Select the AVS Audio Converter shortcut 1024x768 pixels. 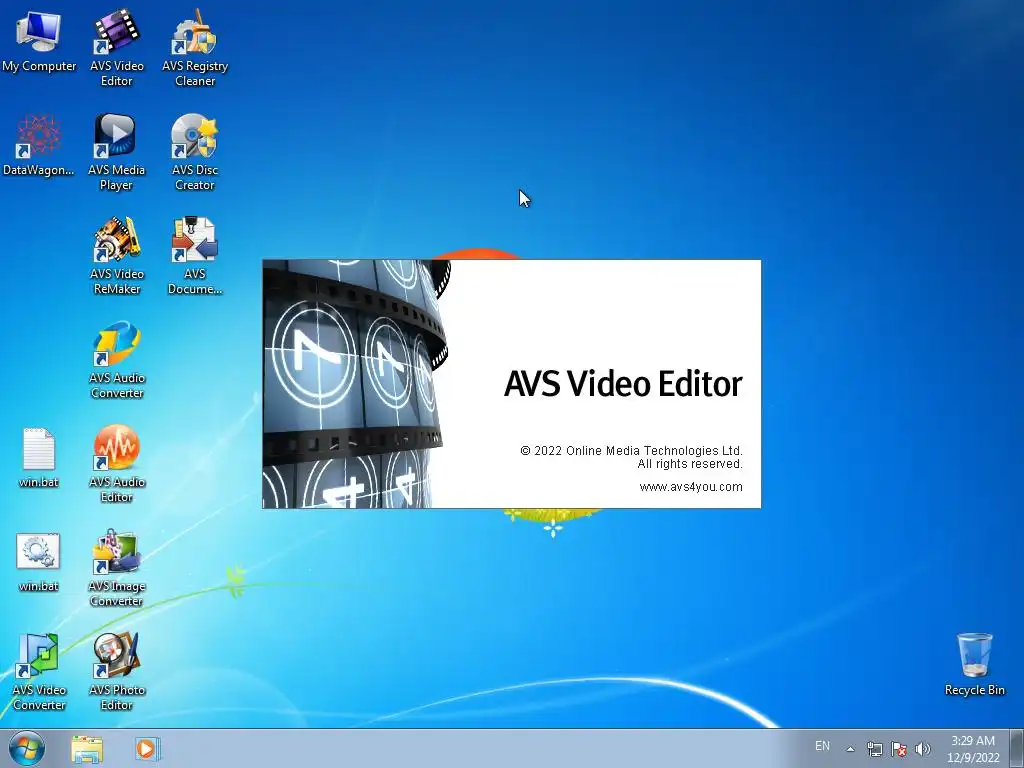tap(117, 360)
